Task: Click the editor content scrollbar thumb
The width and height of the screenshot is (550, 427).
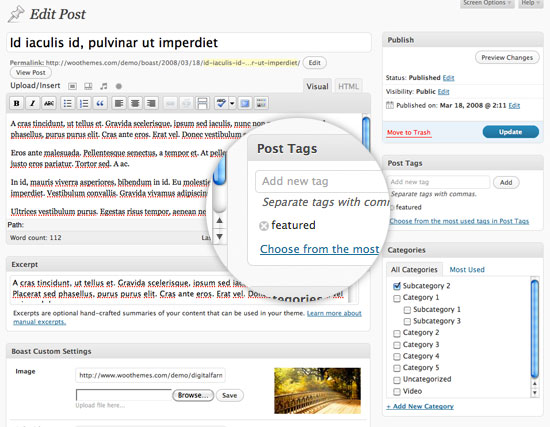Action: (366, 134)
